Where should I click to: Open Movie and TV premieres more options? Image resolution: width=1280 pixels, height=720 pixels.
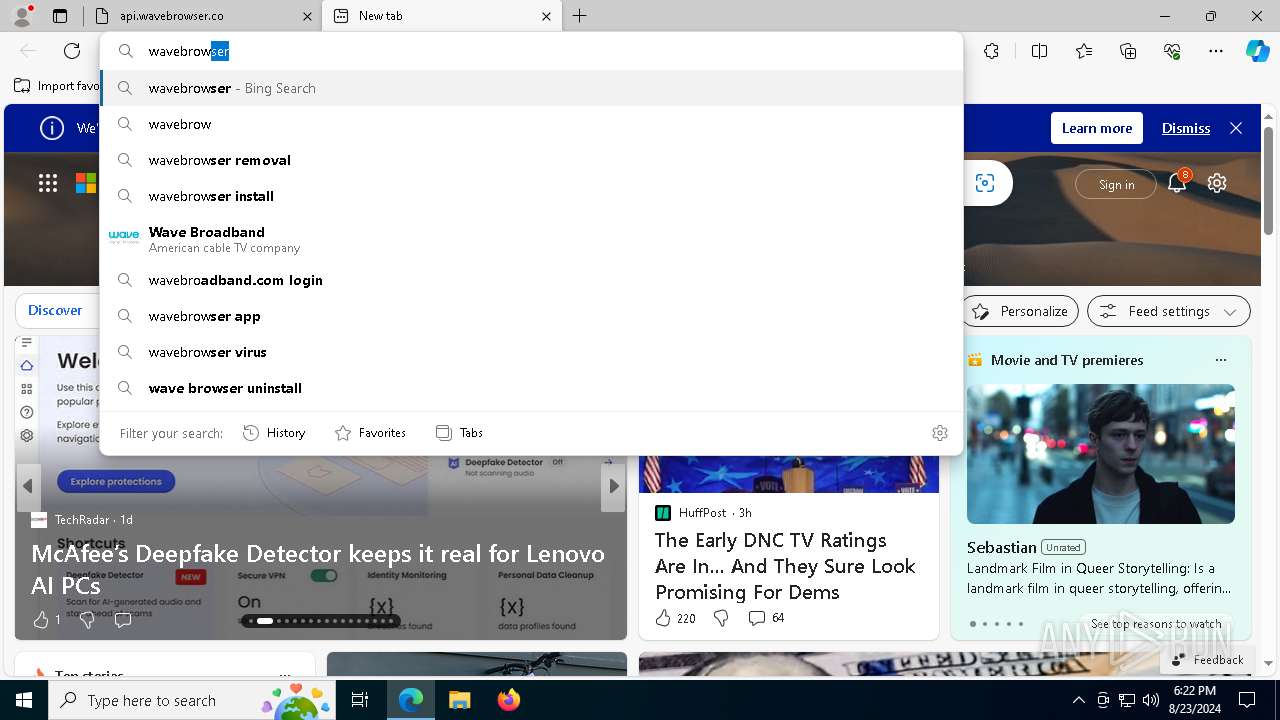(1220, 360)
